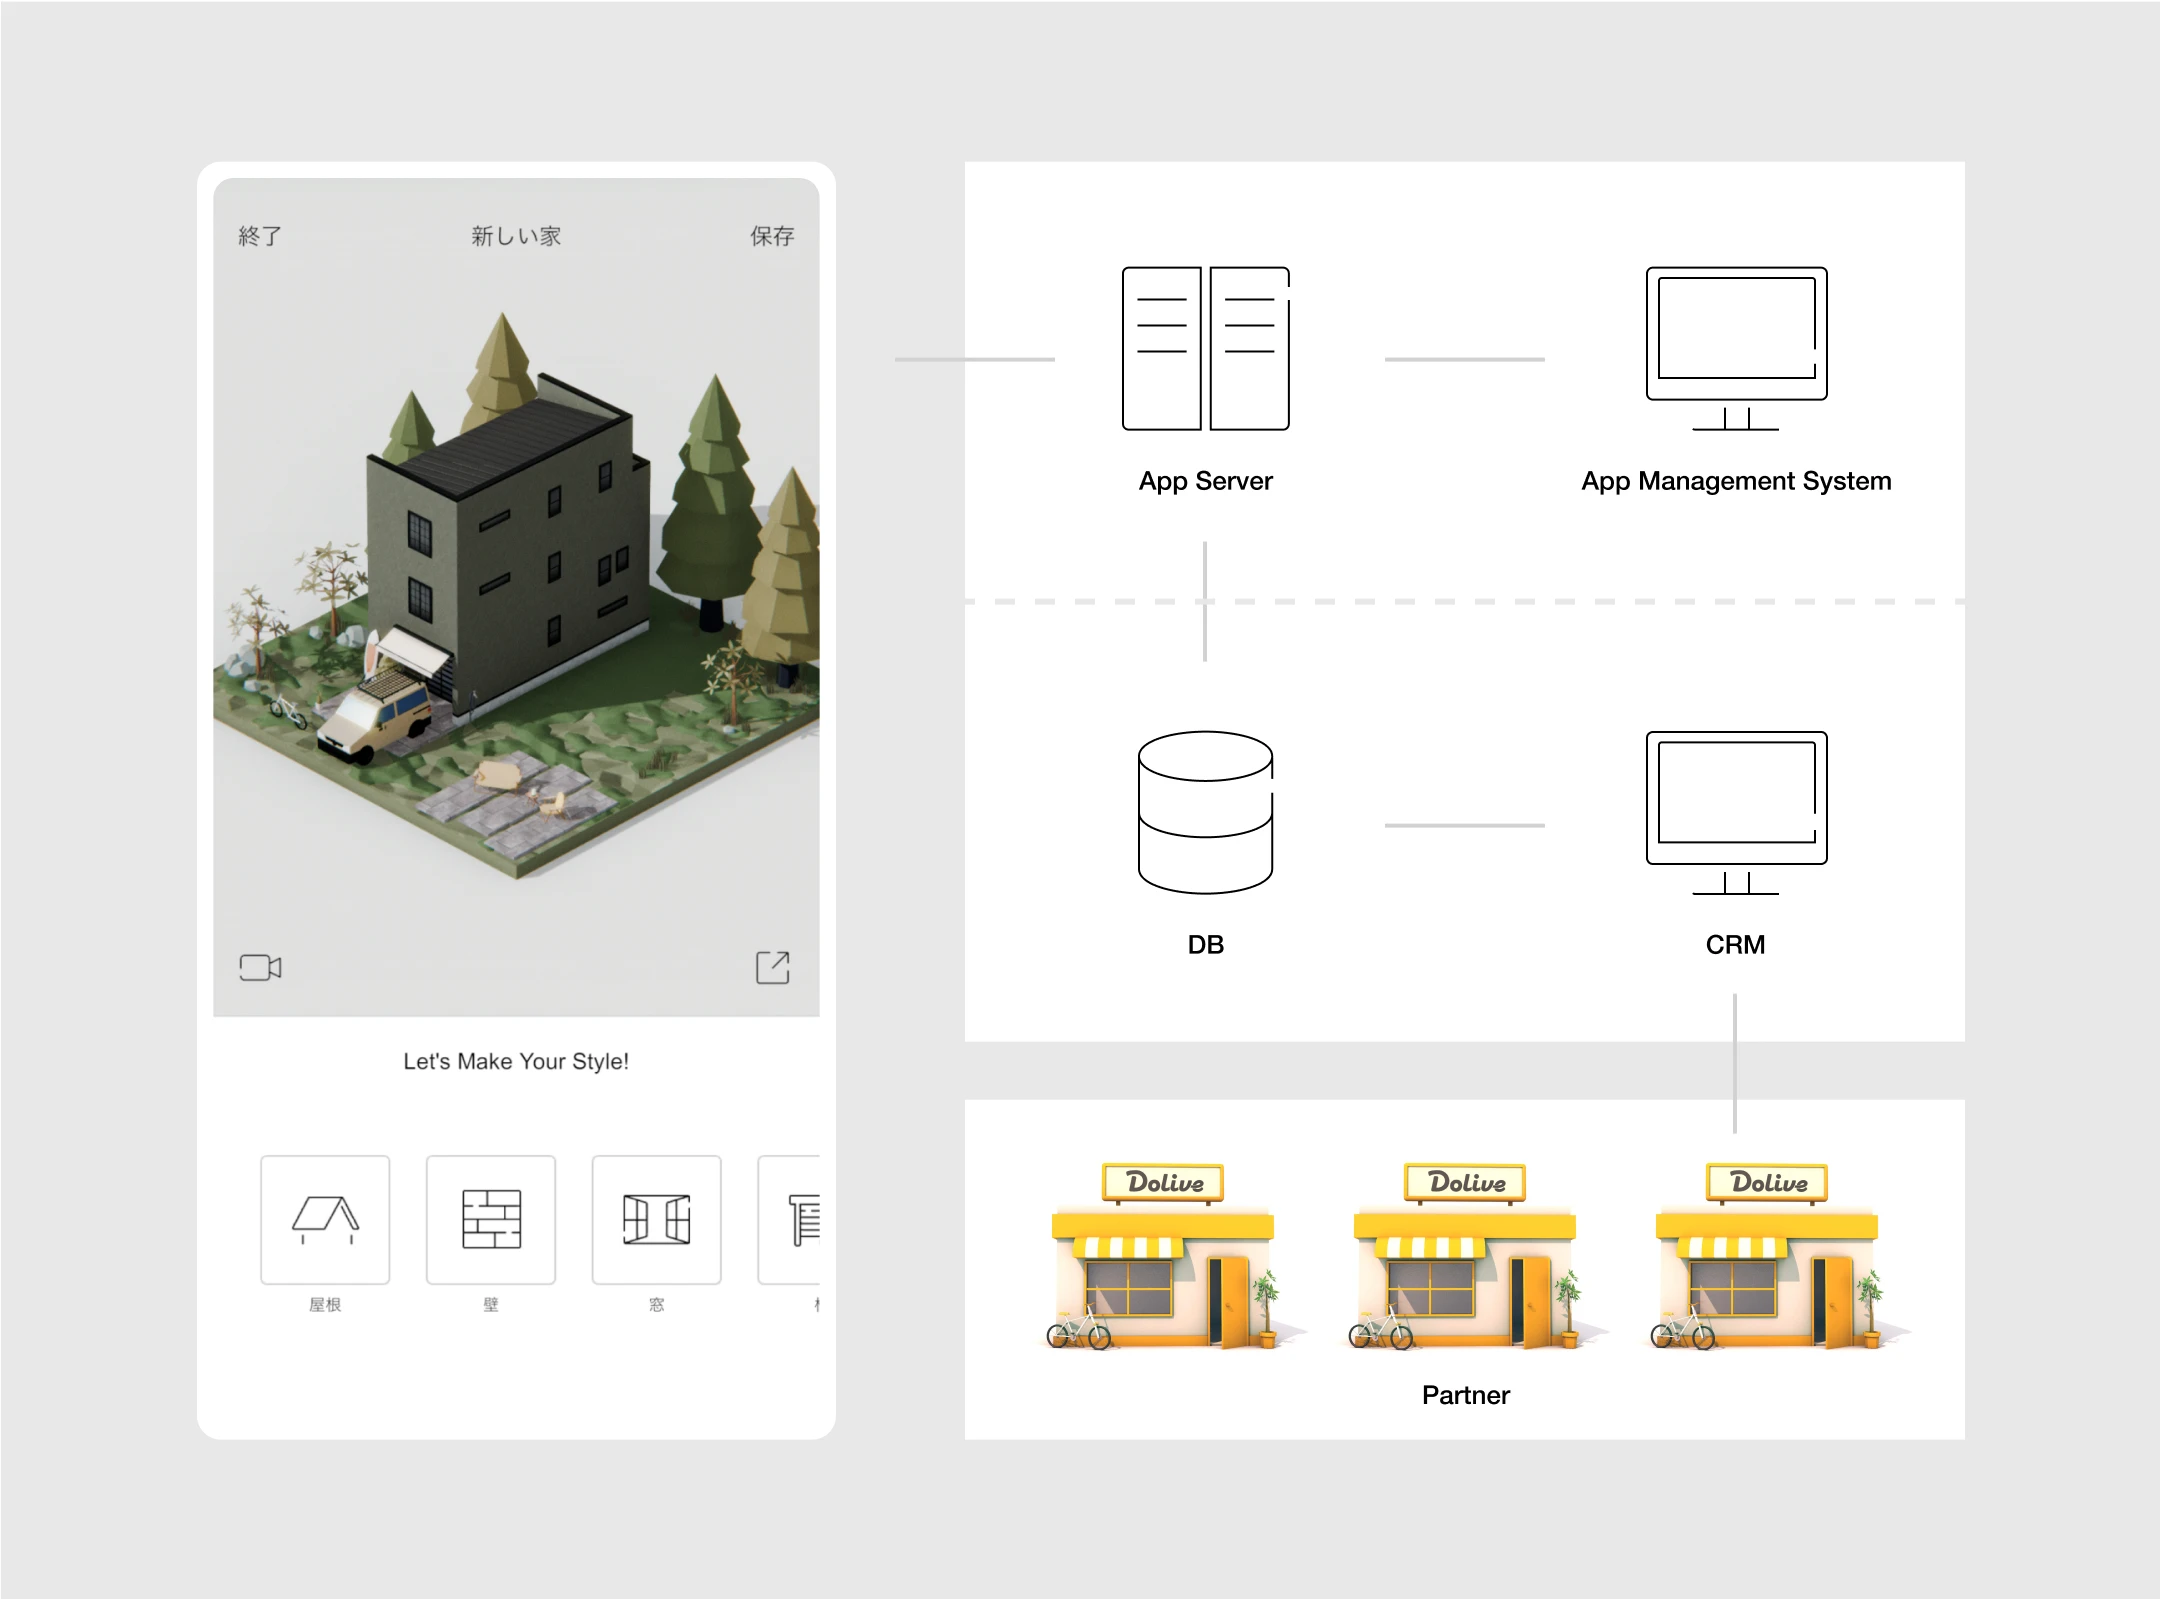Image resolution: width=2160 pixels, height=1599 pixels.
Task: Click the middle Dolive partner shop
Action: (1467, 1260)
